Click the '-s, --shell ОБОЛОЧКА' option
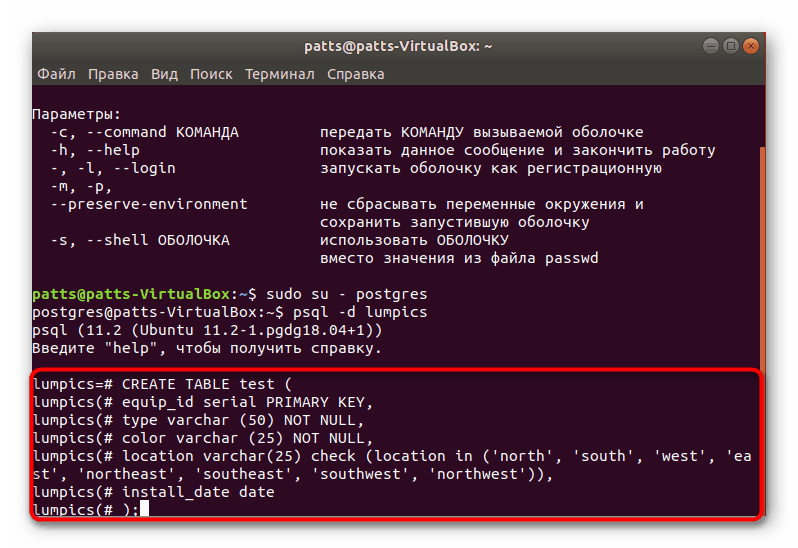Viewport: 798px width, 548px height. click(140, 240)
